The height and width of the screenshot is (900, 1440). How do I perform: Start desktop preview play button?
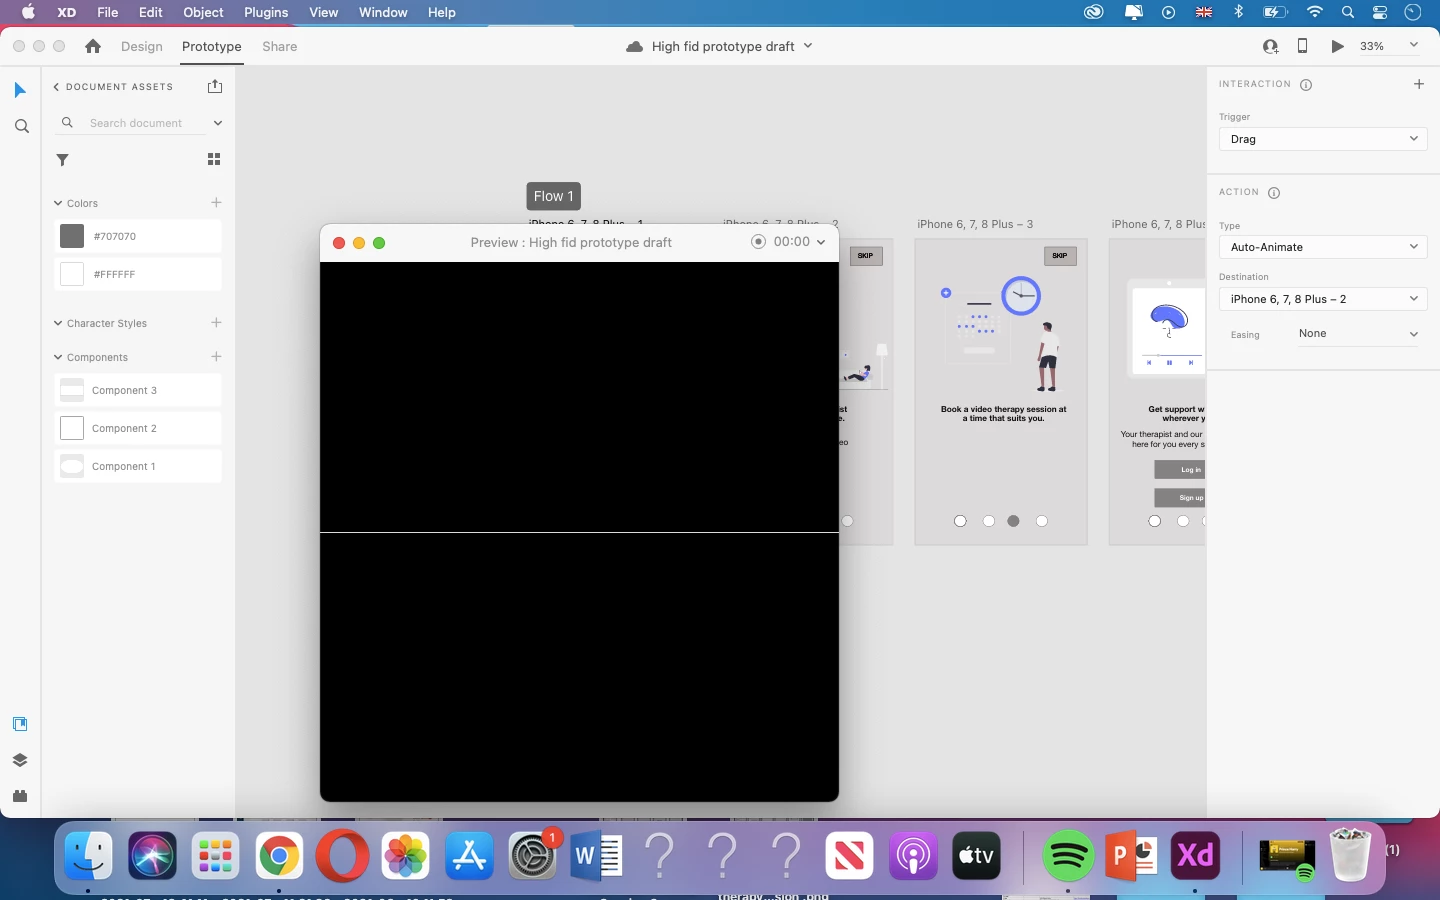click(1337, 46)
